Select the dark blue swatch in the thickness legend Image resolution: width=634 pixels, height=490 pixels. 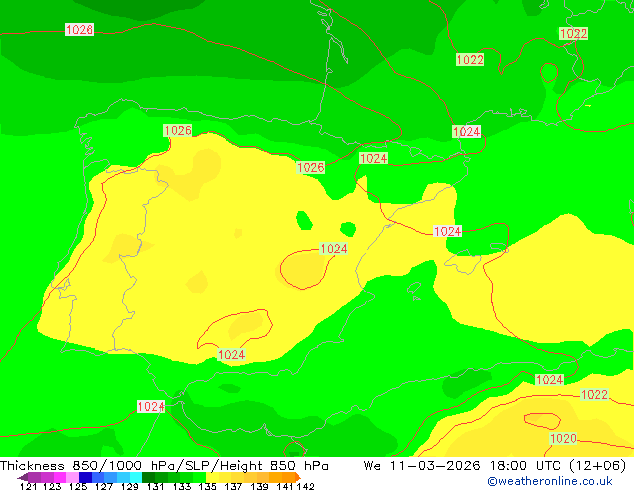click(x=85, y=477)
